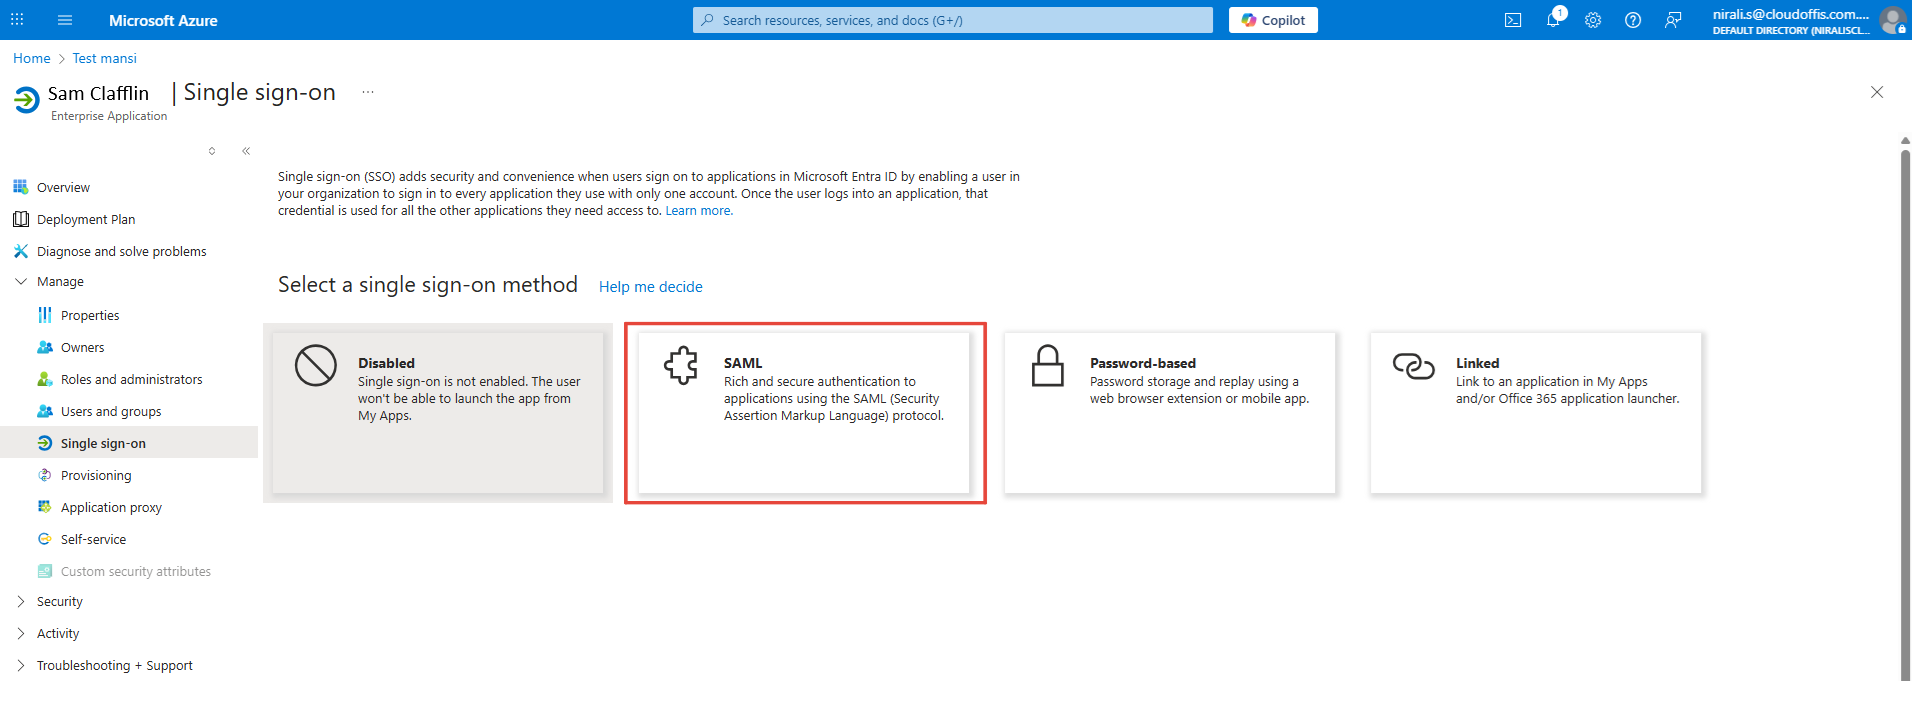1912x717 pixels.
Task: Open the feedback icon
Action: [x=1673, y=20]
